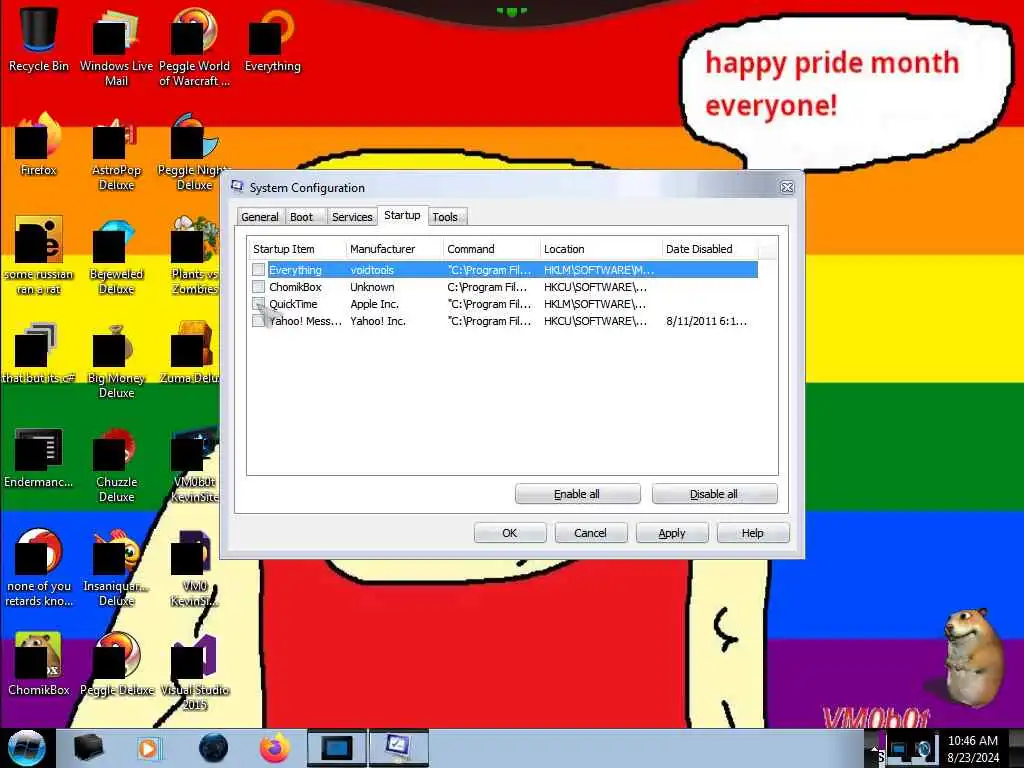Close the System Configuration dialog
The width and height of the screenshot is (1024, 768).
tap(787, 187)
